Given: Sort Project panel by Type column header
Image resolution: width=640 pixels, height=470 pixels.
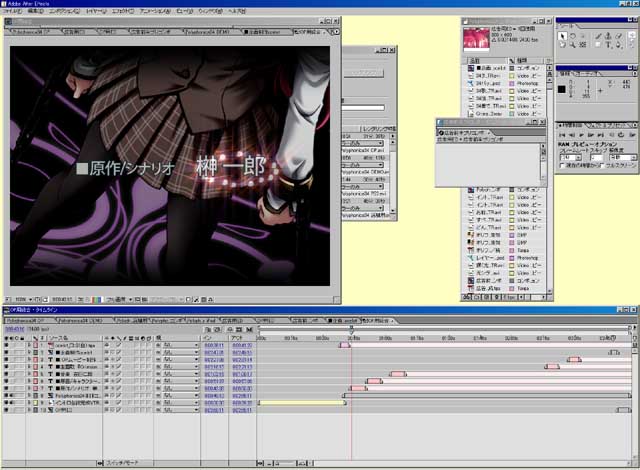Looking at the screenshot, I should pyautogui.click(x=530, y=60).
